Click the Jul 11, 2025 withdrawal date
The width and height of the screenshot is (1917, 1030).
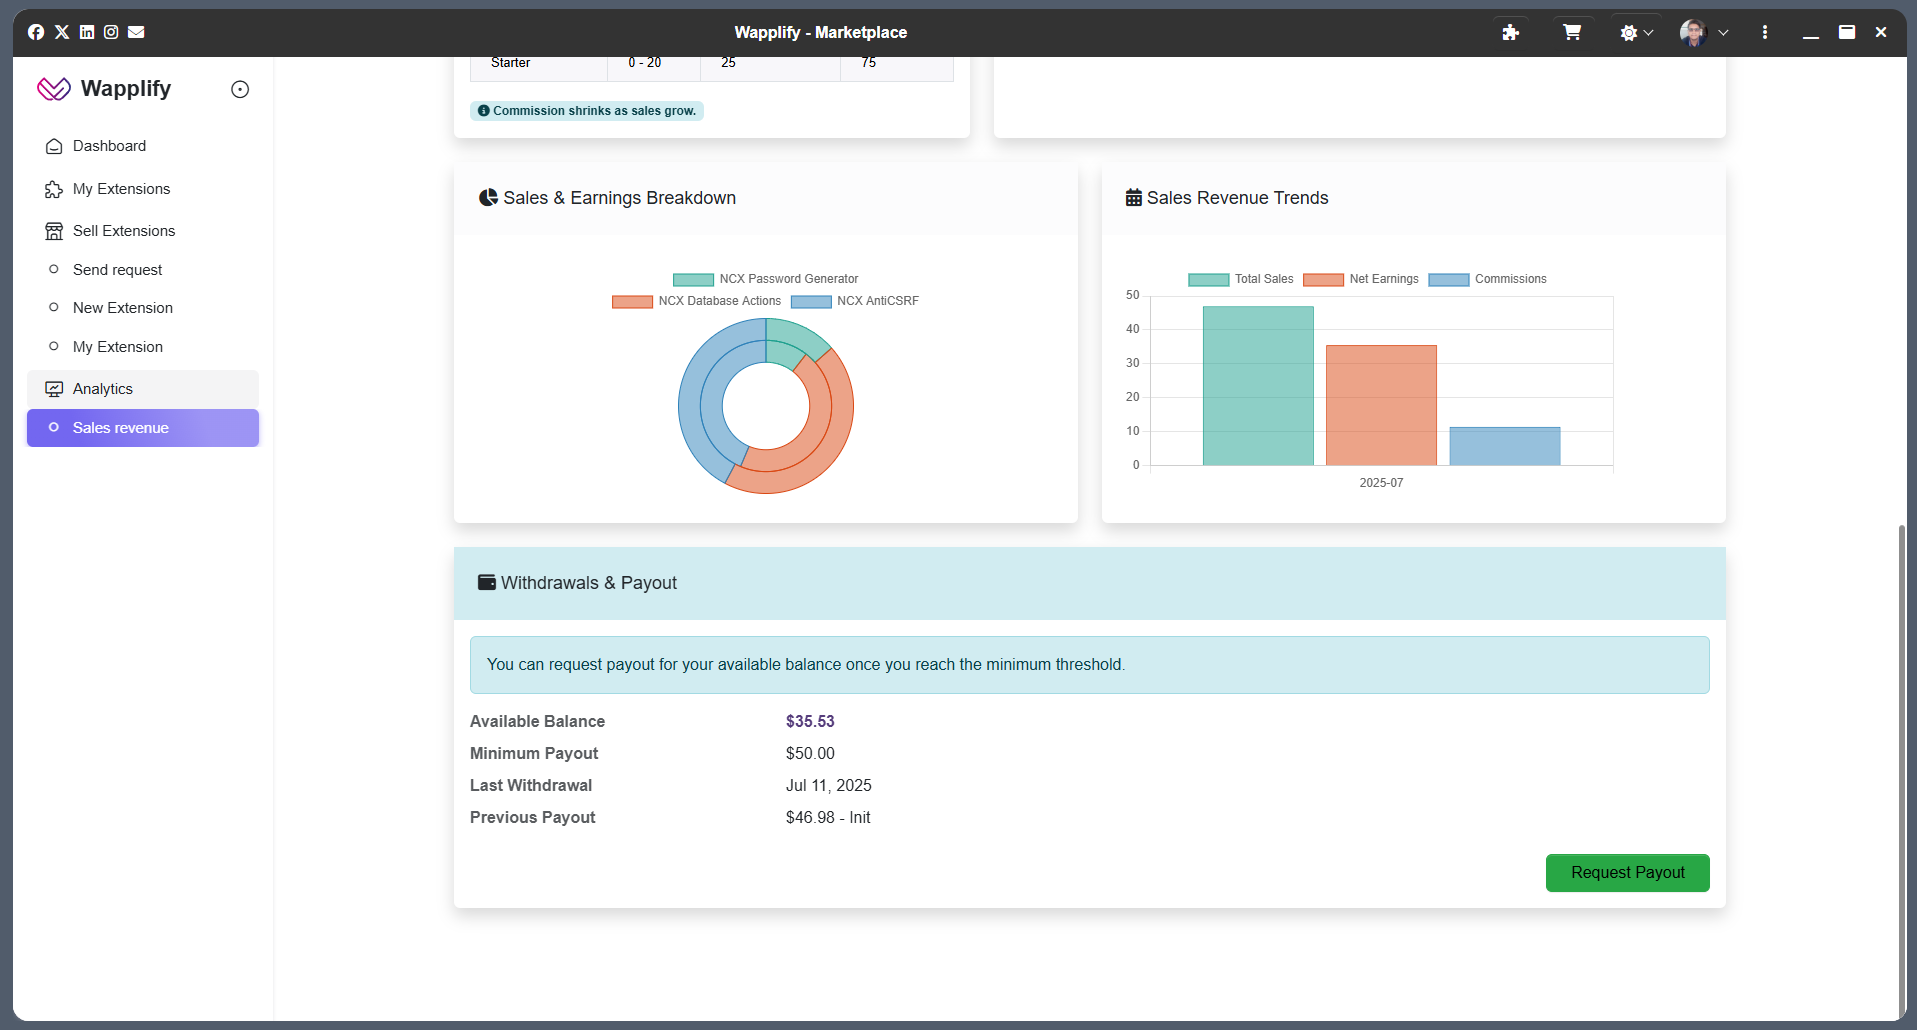click(829, 786)
